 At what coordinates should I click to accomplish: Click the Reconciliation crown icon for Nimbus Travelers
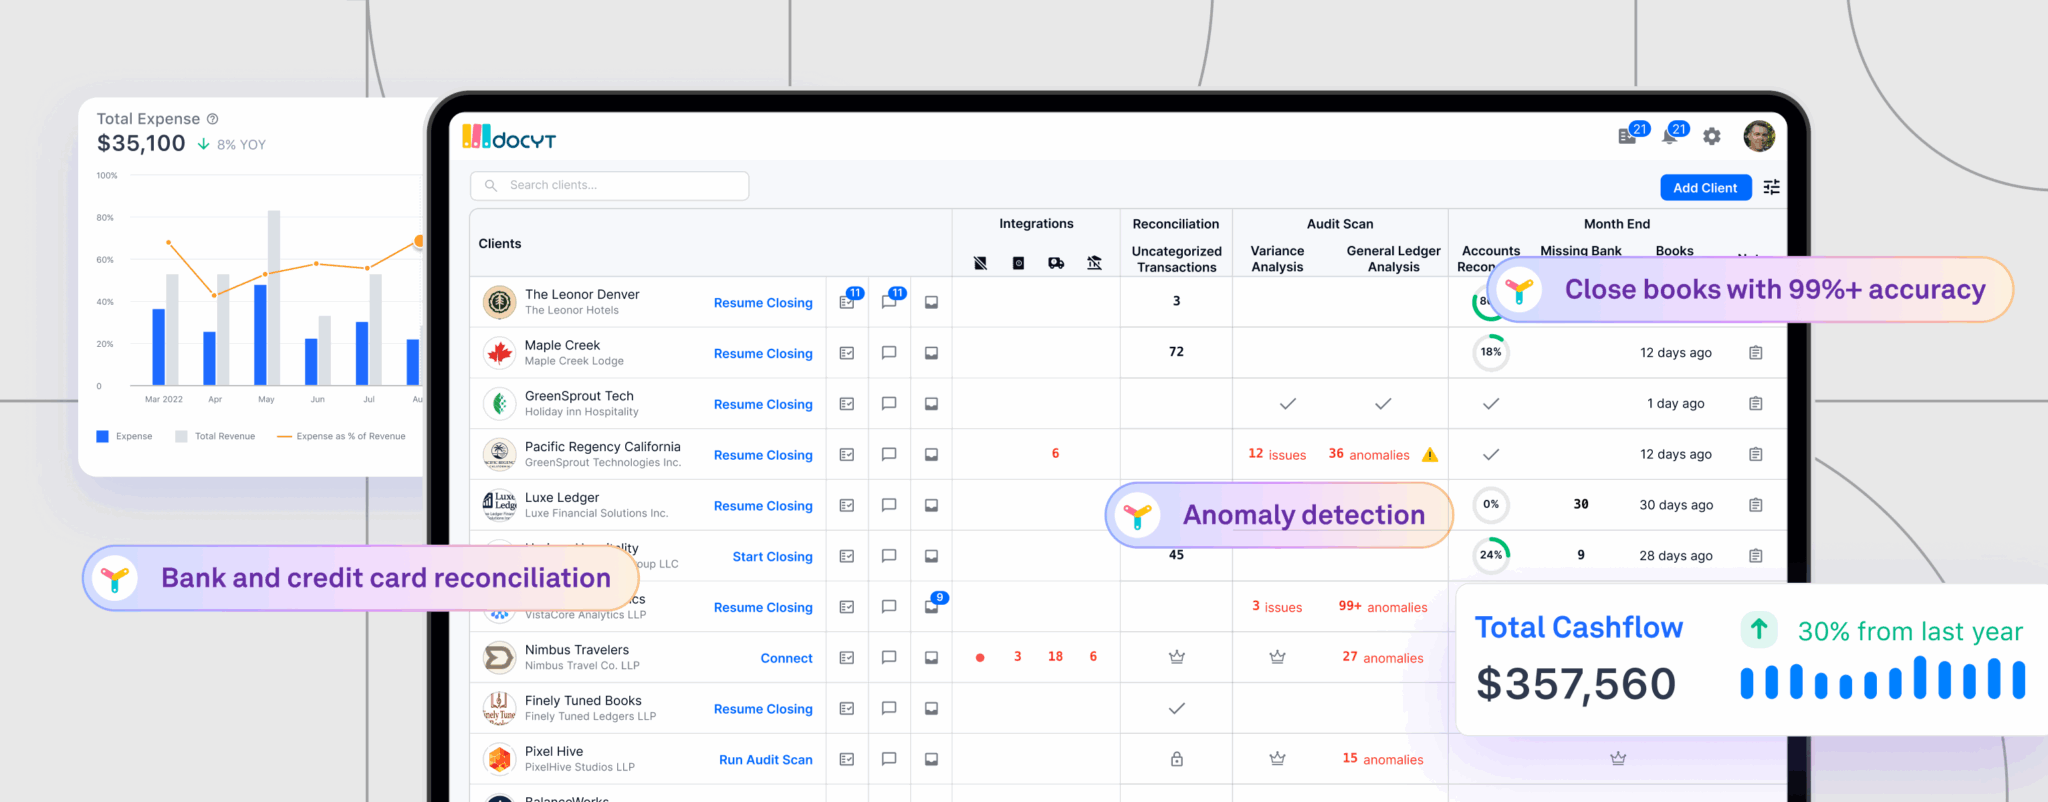tap(1177, 657)
